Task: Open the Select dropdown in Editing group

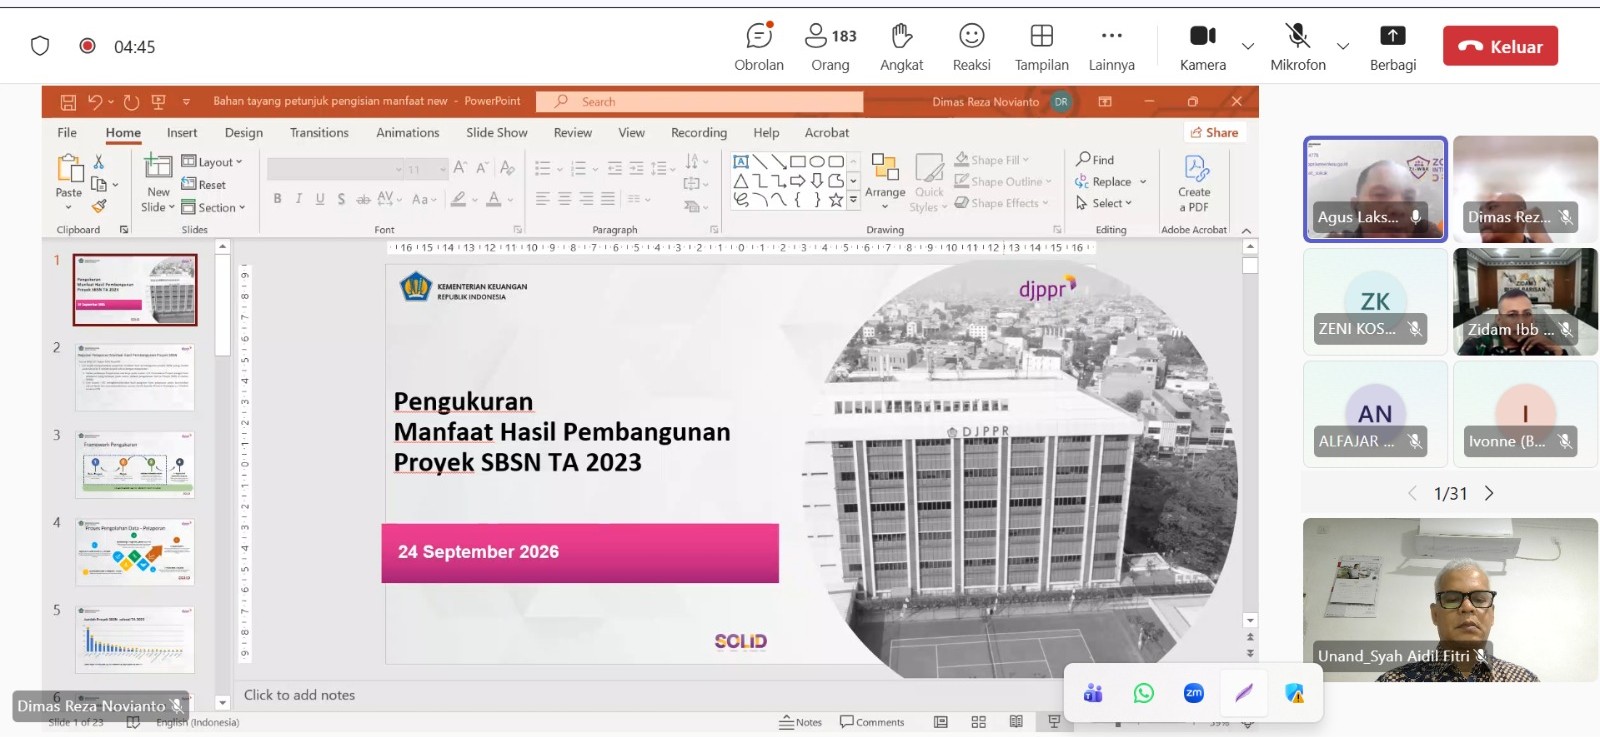Action: pos(1104,203)
